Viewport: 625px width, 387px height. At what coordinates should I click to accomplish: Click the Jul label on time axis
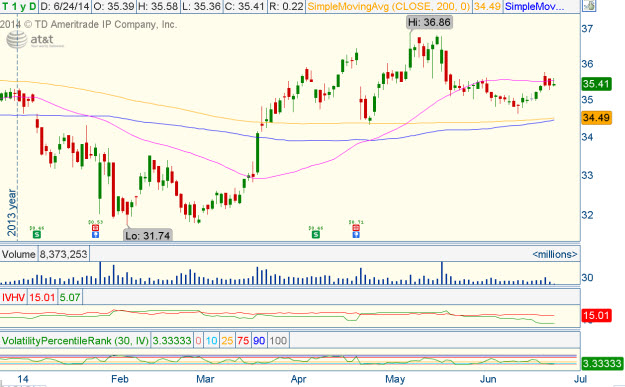click(x=581, y=379)
